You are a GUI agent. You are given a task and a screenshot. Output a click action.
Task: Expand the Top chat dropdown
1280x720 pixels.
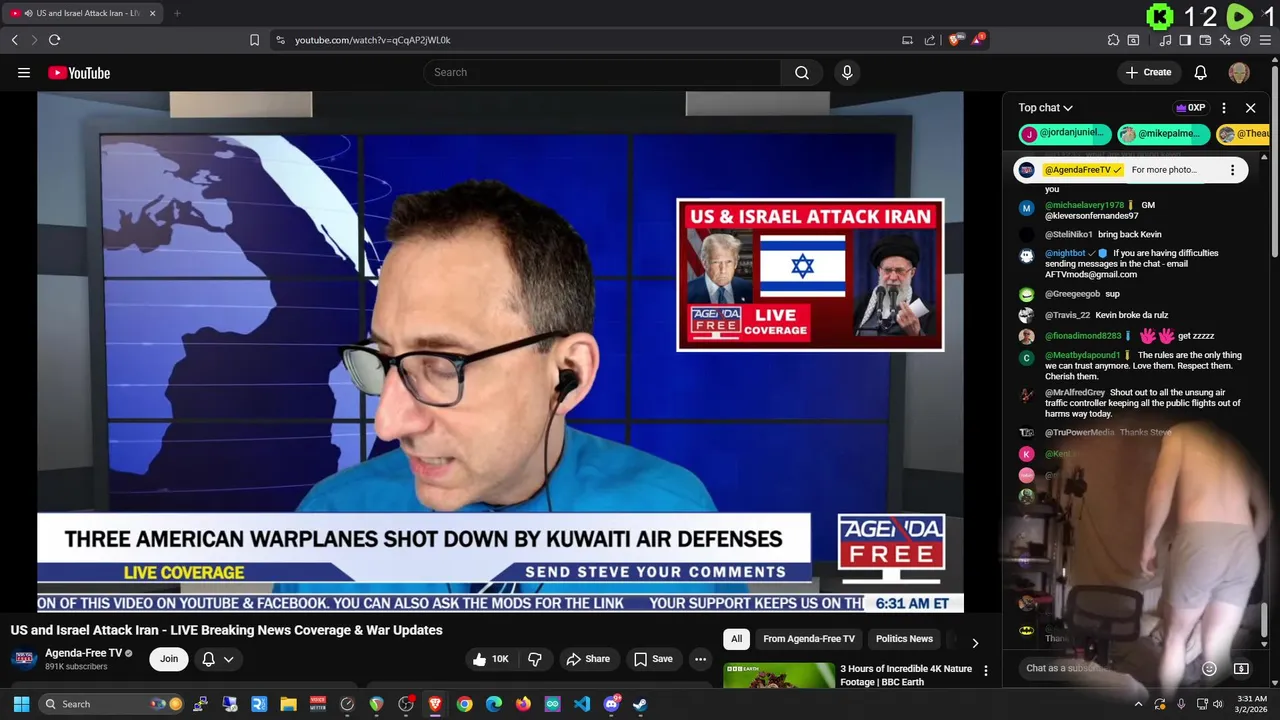[x=1045, y=108]
